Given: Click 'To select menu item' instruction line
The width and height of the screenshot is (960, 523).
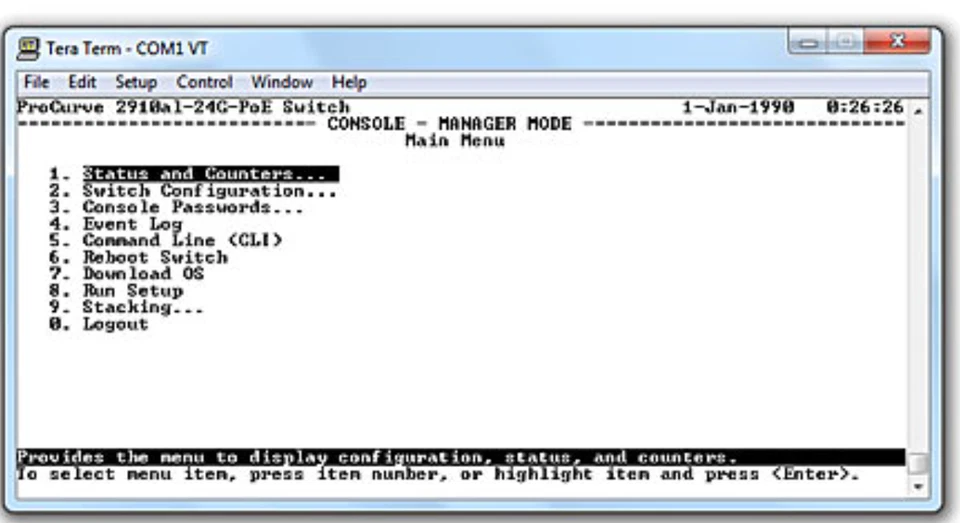Looking at the screenshot, I should point(438,475).
